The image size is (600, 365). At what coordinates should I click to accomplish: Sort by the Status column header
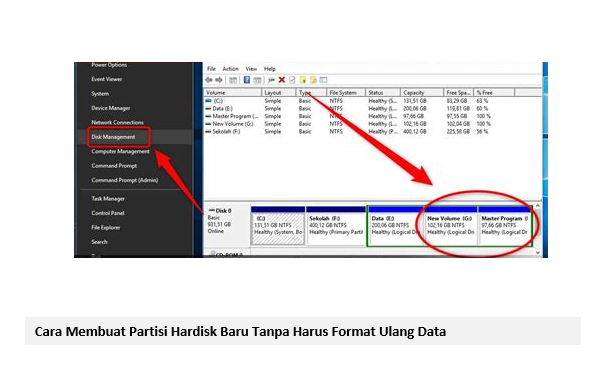tap(383, 93)
